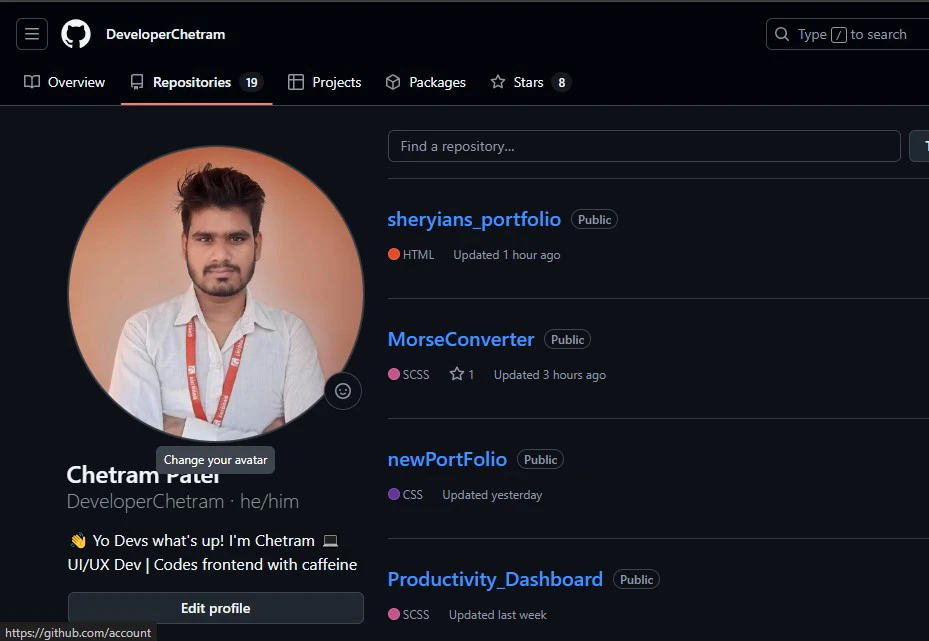
Task: Click the orange HTML language dot
Action: point(392,254)
